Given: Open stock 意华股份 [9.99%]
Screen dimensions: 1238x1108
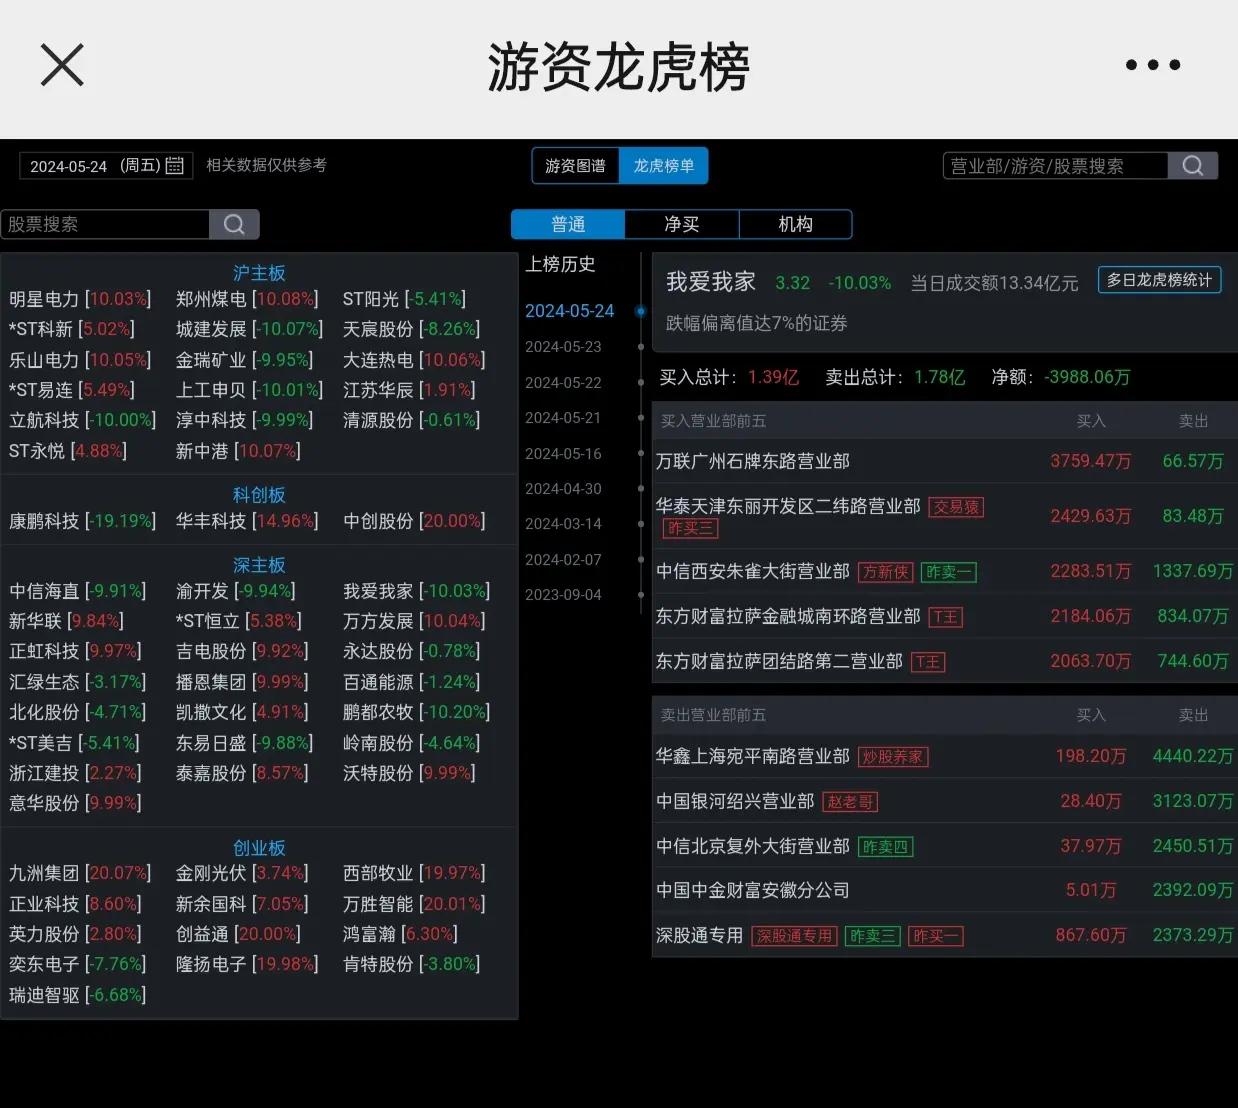Looking at the screenshot, I should coord(76,803).
